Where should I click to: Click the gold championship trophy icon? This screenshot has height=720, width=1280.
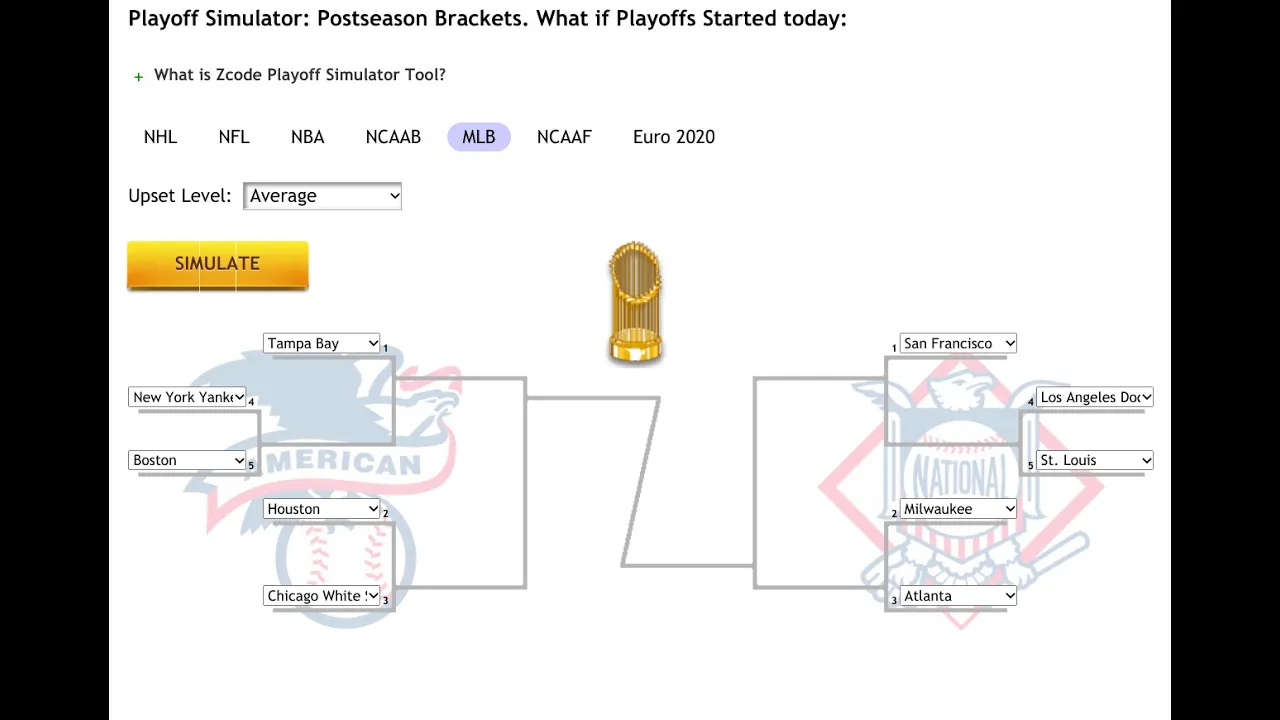pyautogui.click(x=635, y=302)
